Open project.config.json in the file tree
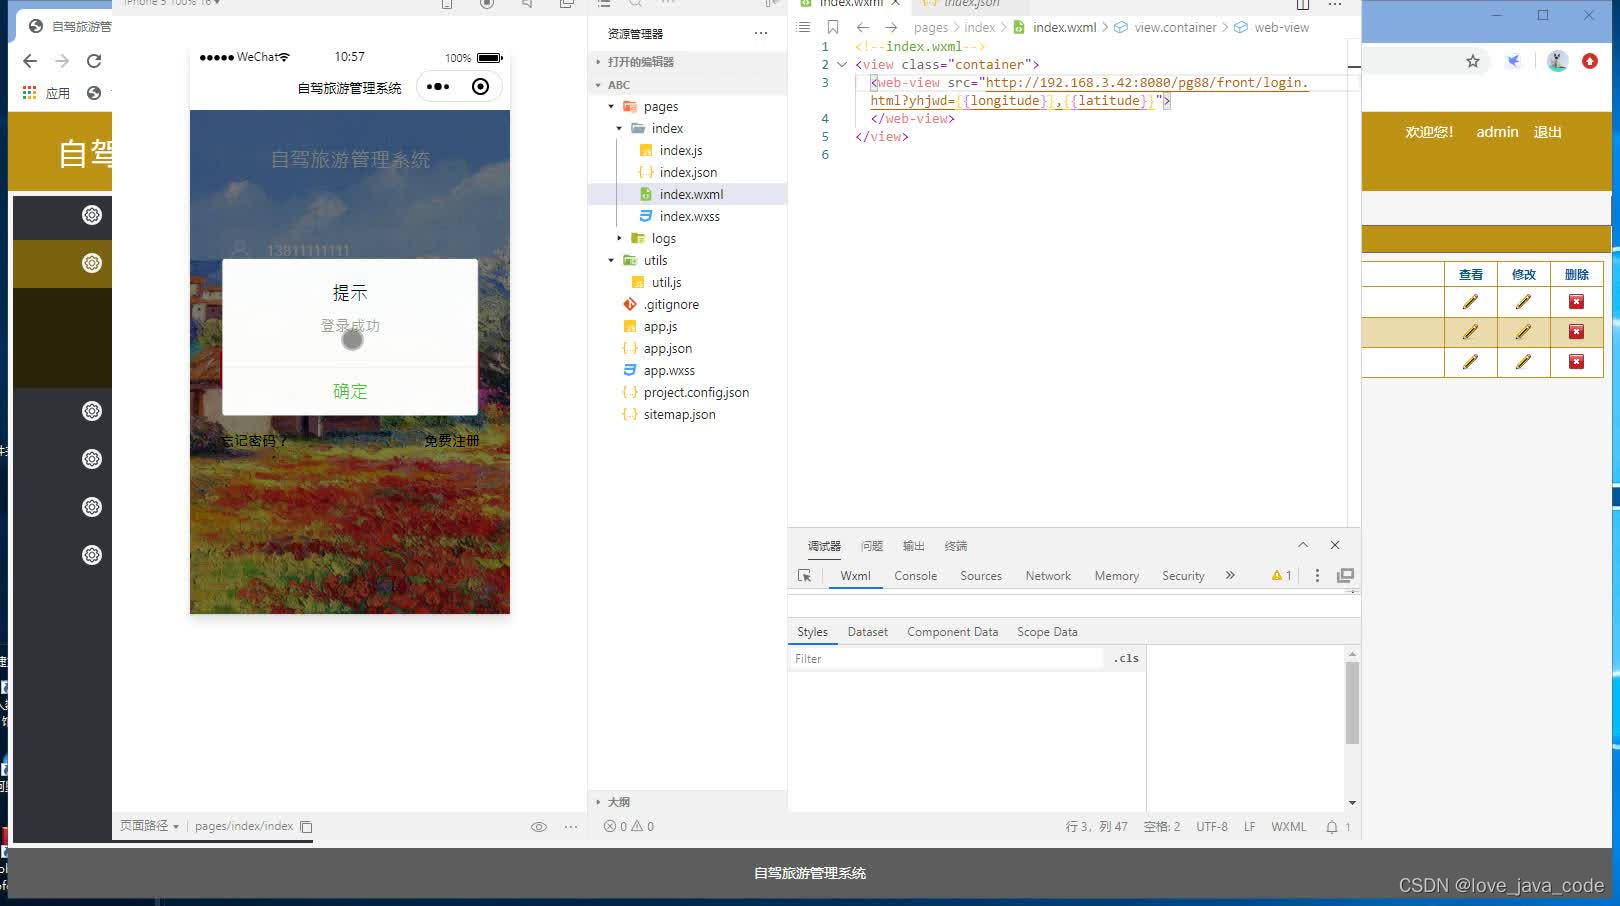Screen dimensions: 1620x906 click(696, 392)
